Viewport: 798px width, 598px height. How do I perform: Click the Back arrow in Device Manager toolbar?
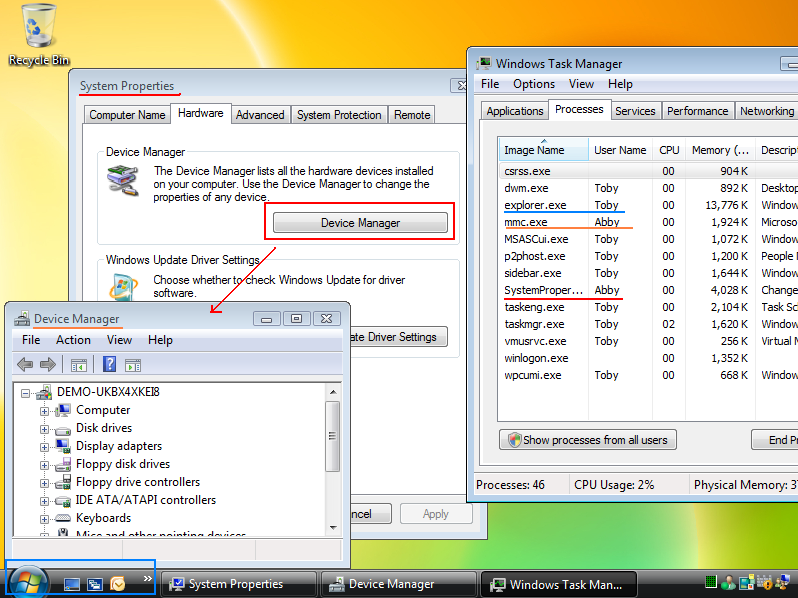pos(25,364)
